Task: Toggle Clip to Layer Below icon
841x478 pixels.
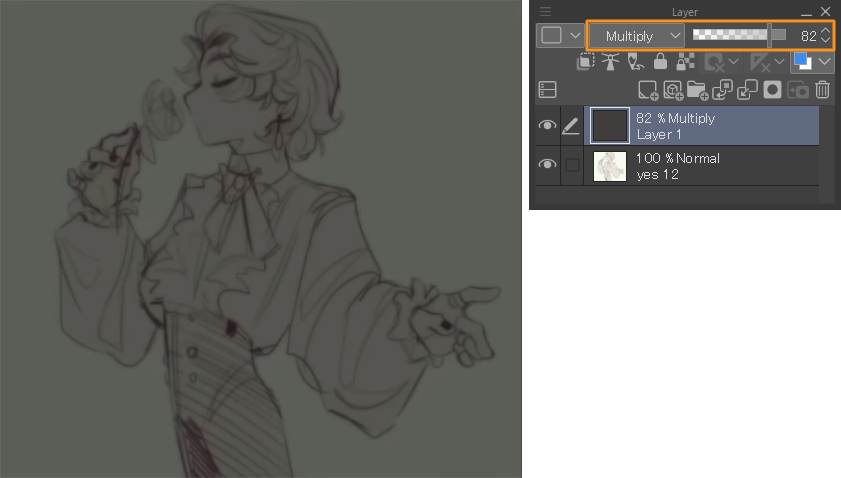Action: (585, 62)
